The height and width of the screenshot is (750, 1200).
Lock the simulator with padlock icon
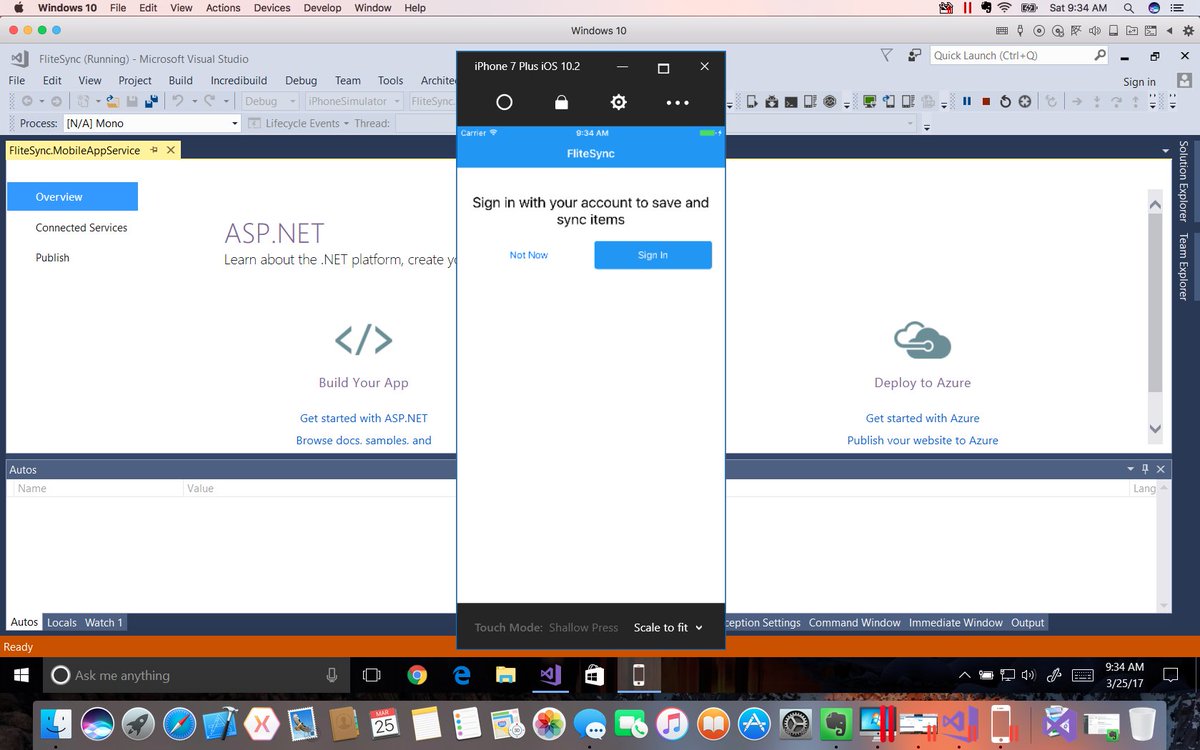(561, 102)
